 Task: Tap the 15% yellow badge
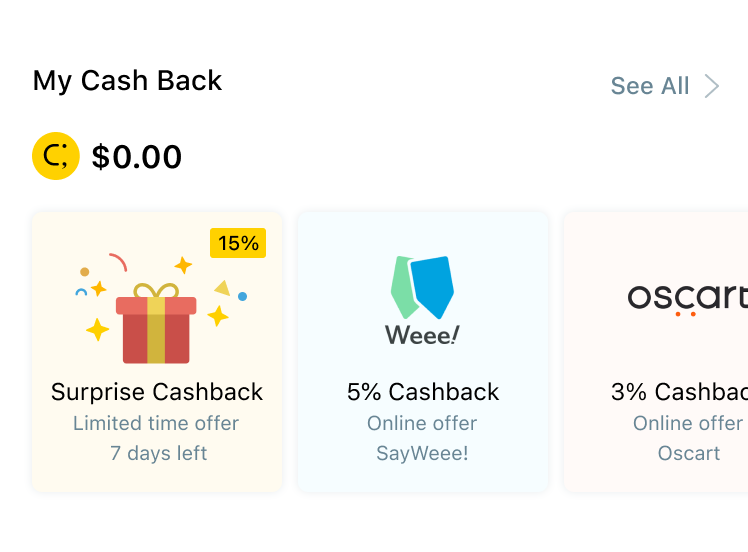click(238, 243)
